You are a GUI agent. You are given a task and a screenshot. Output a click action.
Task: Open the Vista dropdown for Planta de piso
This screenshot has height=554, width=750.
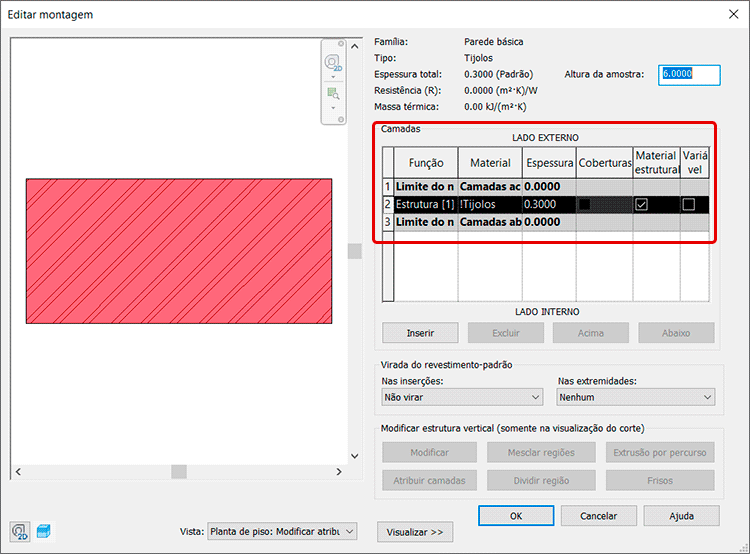282,532
